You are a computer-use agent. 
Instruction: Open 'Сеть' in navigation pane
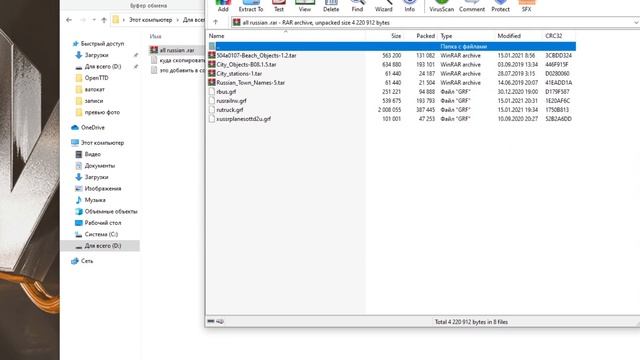87,261
